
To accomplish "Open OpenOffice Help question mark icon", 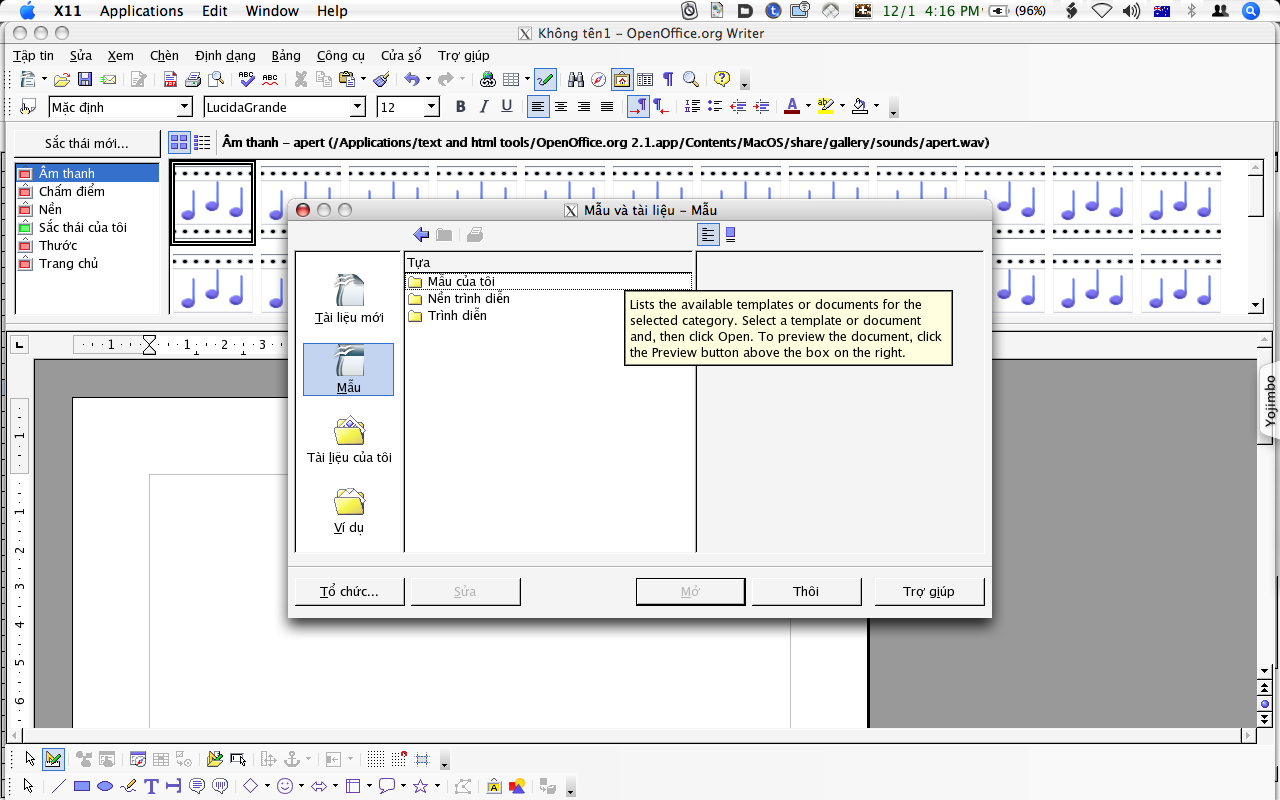I will click(x=722, y=80).
